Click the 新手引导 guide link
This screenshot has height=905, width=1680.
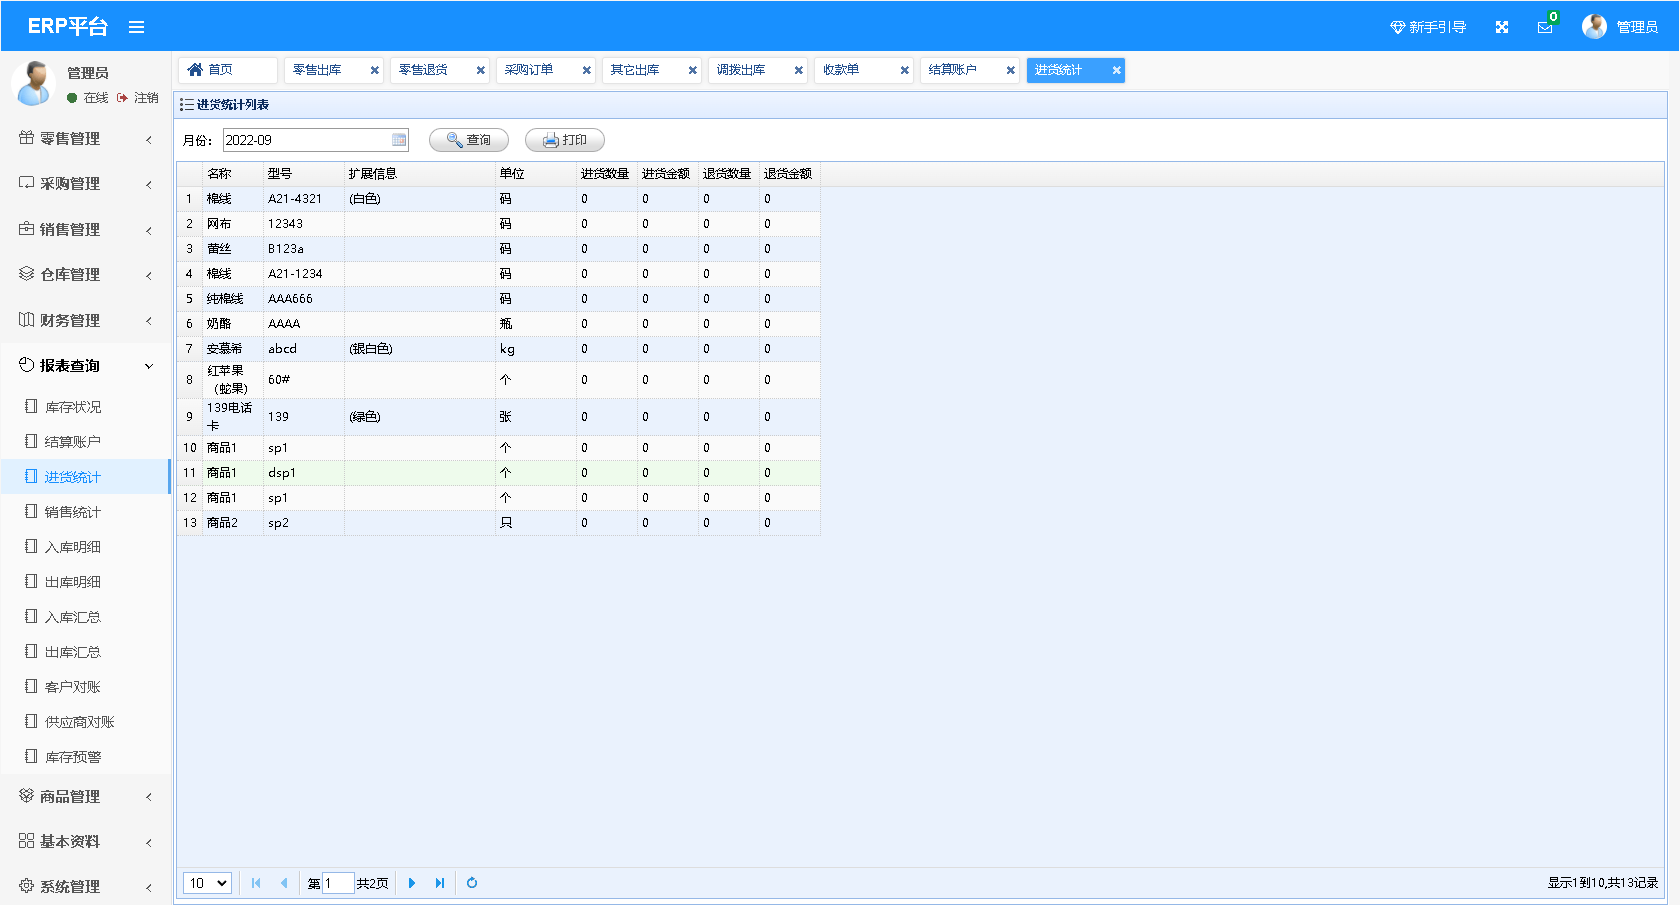(x=1428, y=27)
